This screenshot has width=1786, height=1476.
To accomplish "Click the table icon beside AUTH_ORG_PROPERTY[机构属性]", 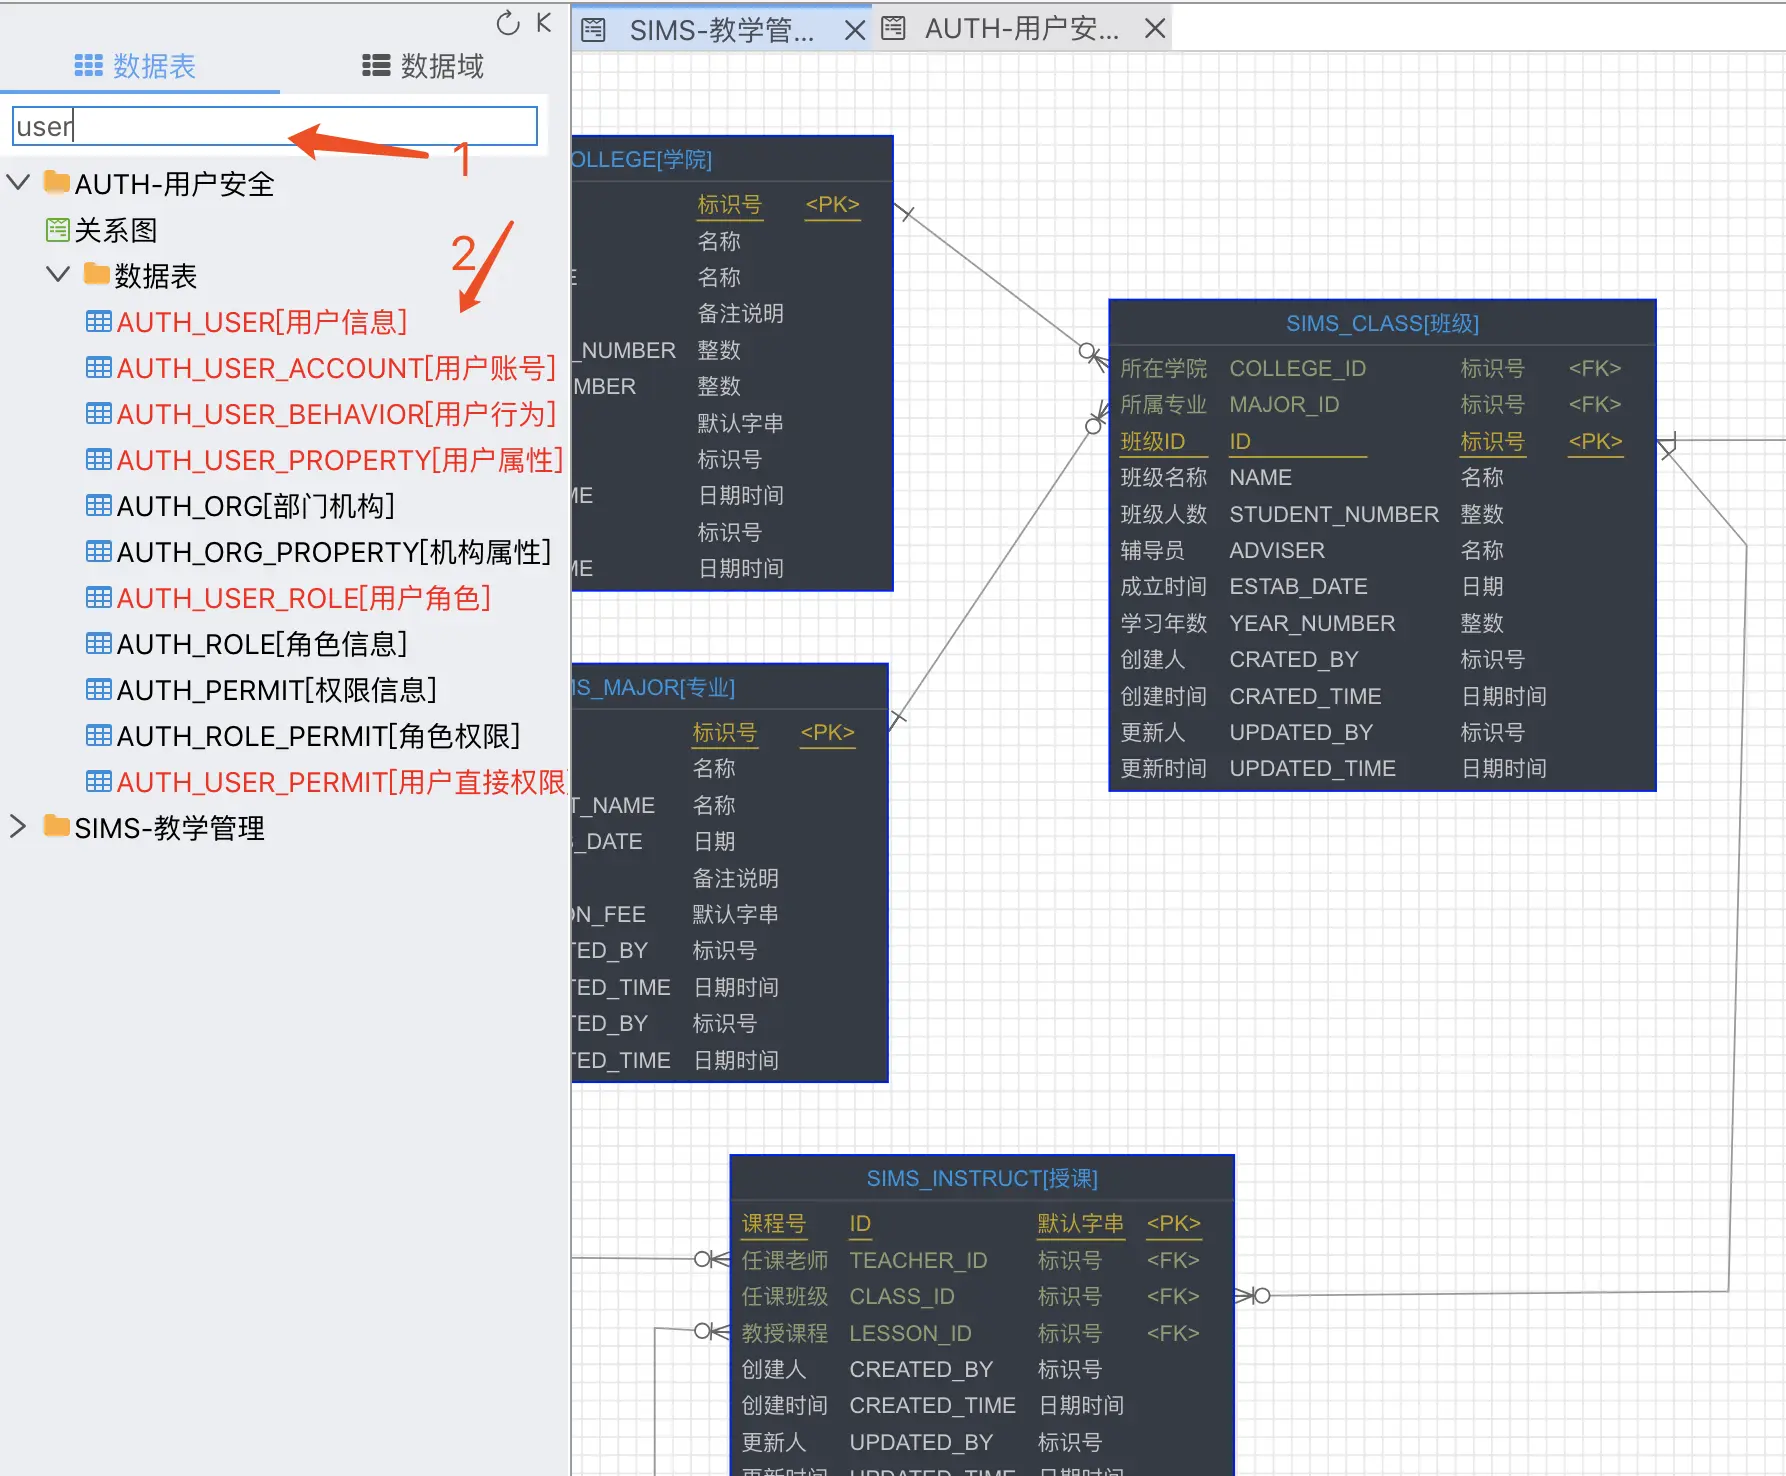I will pyautogui.click(x=99, y=551).
